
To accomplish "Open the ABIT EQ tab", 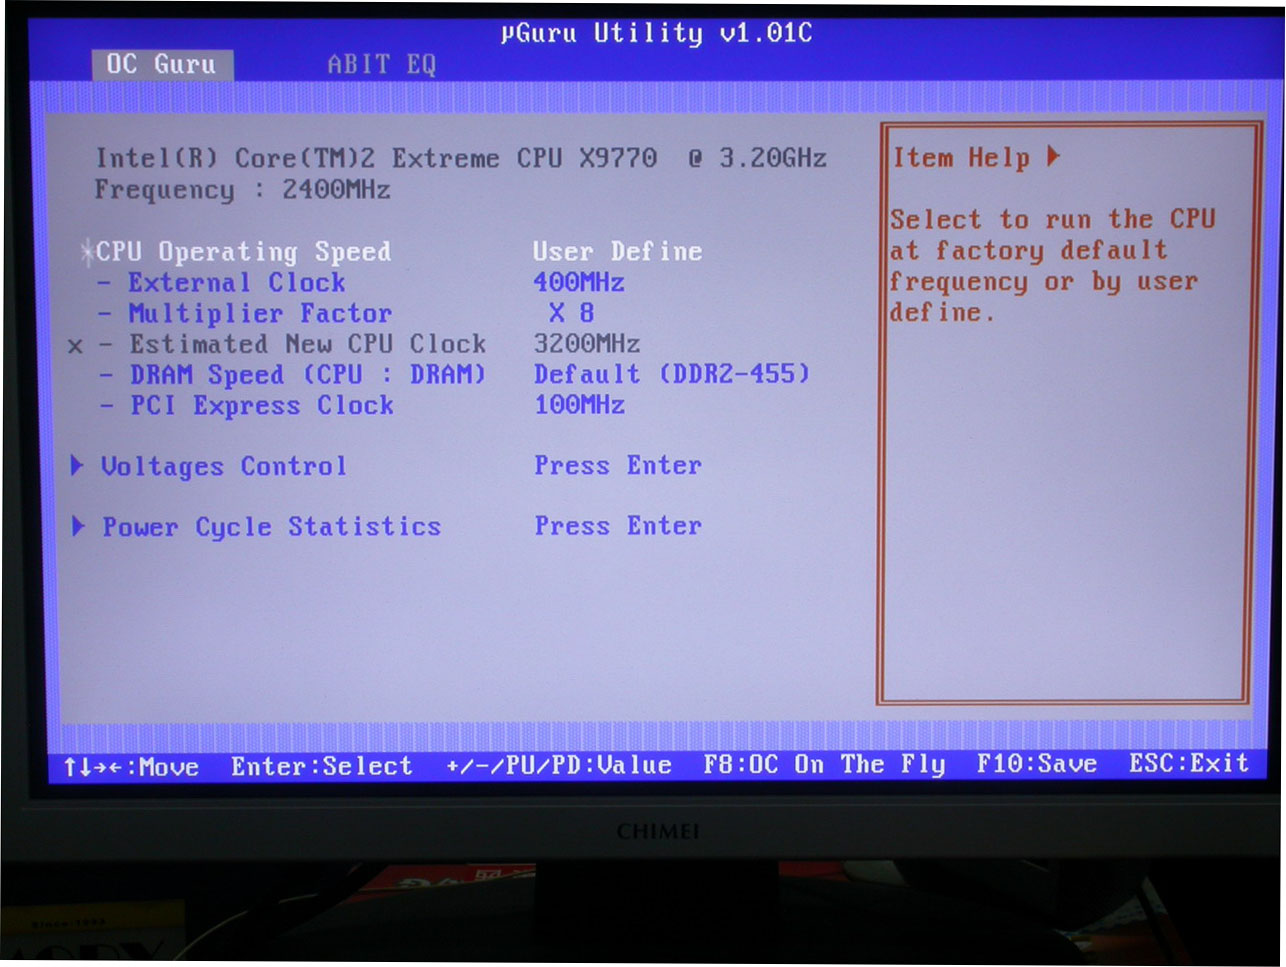I will coord(382,65).
